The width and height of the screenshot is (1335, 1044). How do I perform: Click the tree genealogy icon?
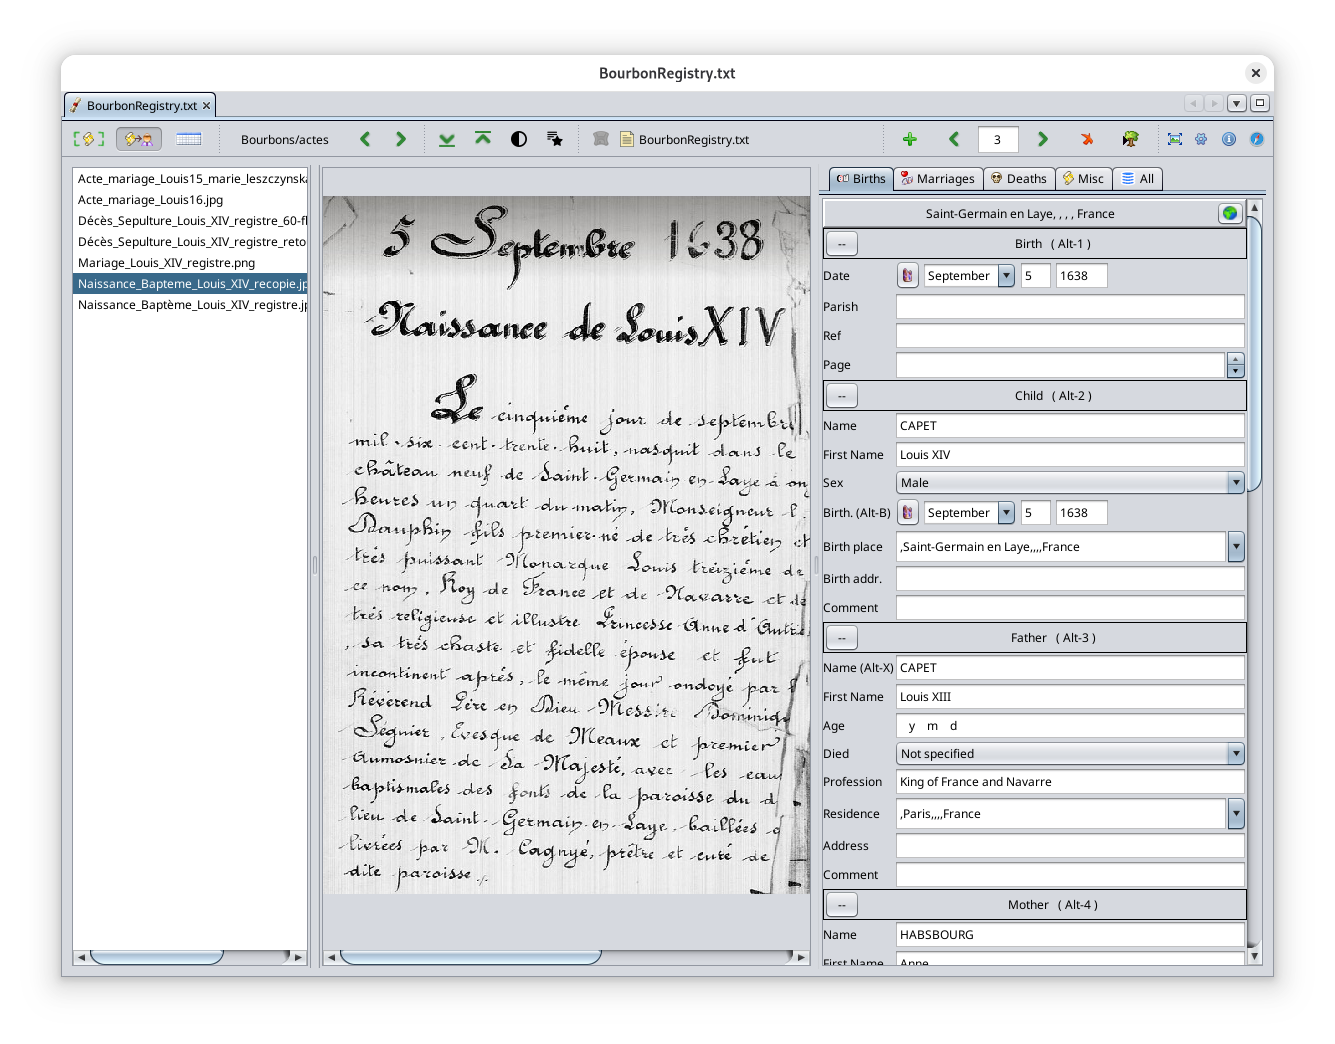pyautogui.click(x=1131, y=139)
